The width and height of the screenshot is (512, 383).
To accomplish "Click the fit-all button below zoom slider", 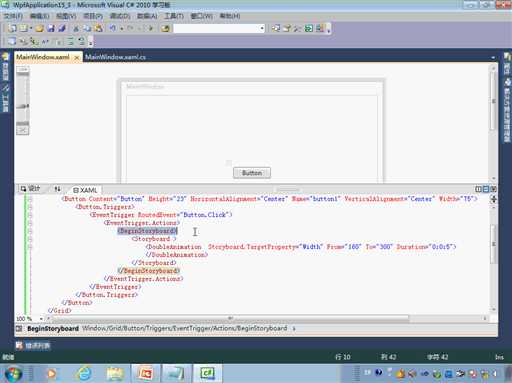I will [x=23, y=131].
